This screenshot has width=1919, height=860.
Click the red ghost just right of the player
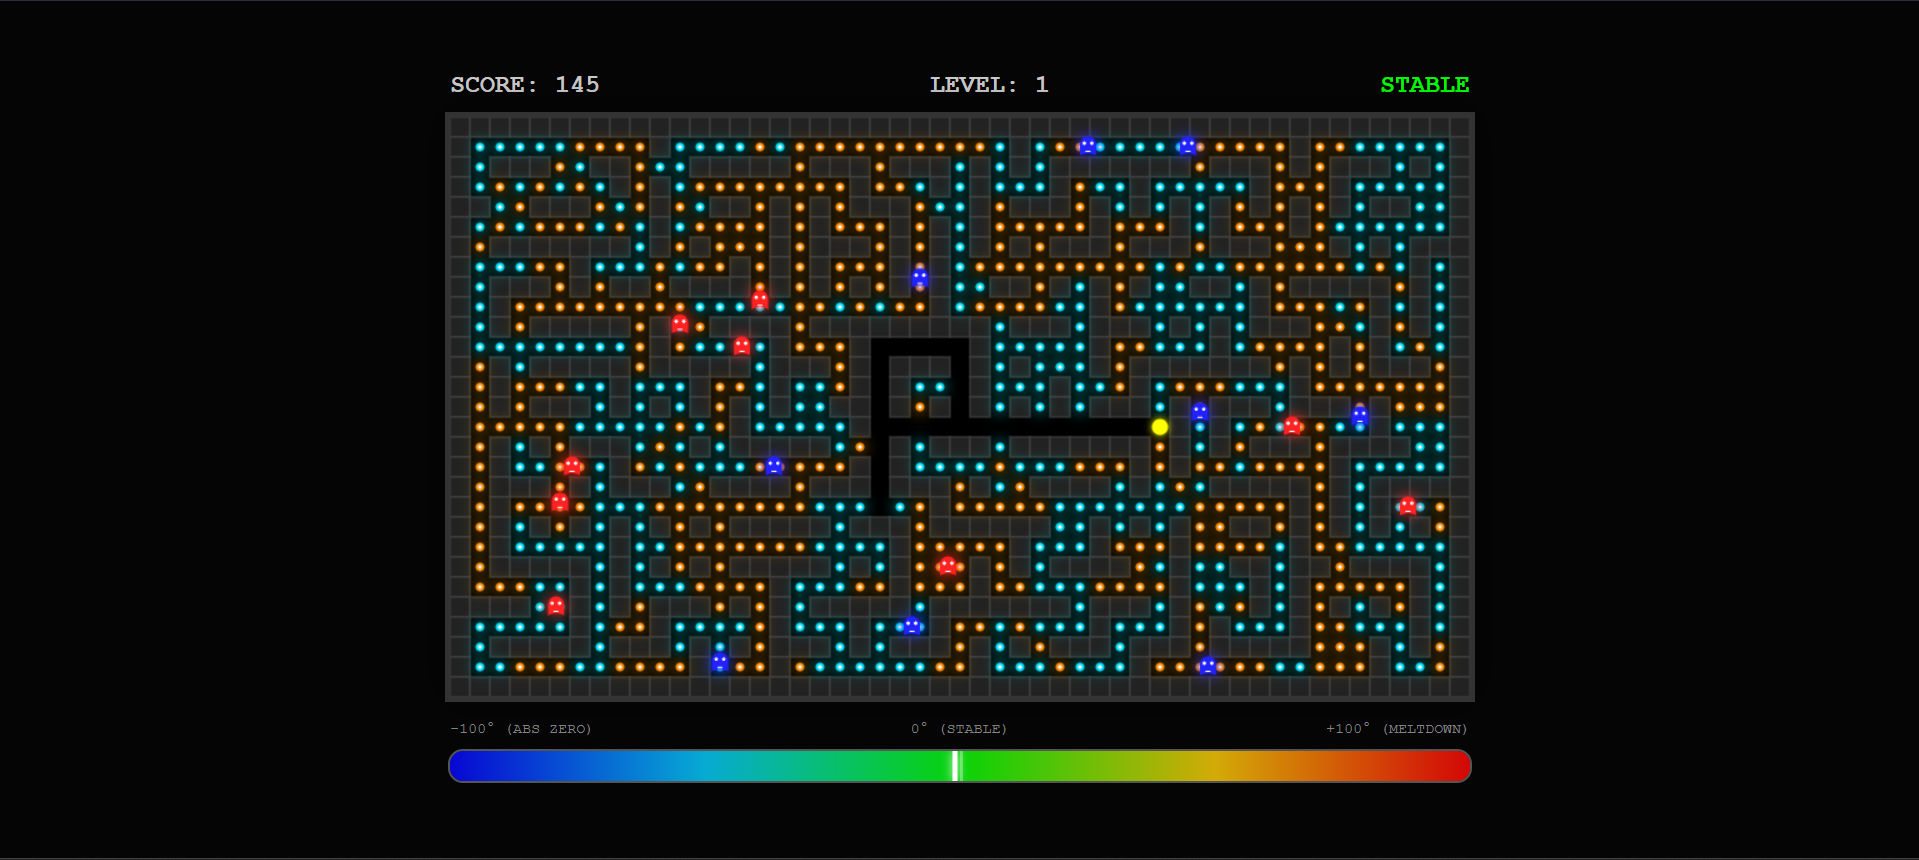(1292, 426)
